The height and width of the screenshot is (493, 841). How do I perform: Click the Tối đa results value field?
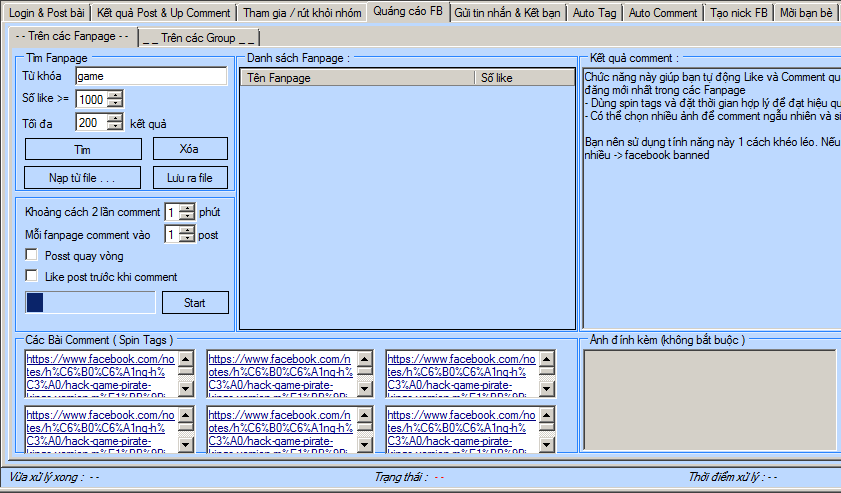(91, 123)
